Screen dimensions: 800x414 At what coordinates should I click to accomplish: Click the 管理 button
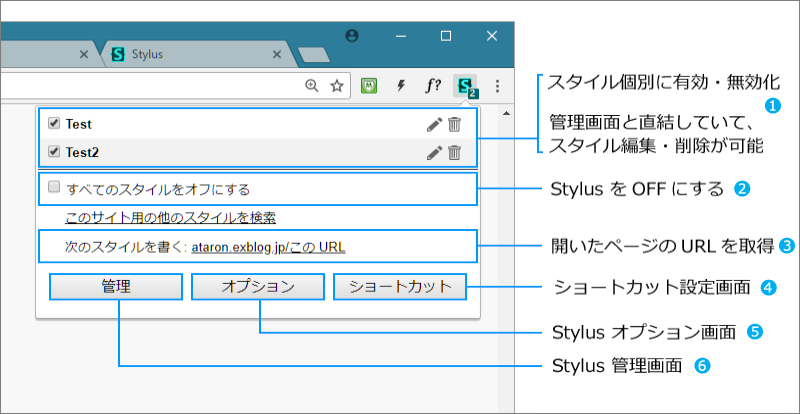(116, 286)
